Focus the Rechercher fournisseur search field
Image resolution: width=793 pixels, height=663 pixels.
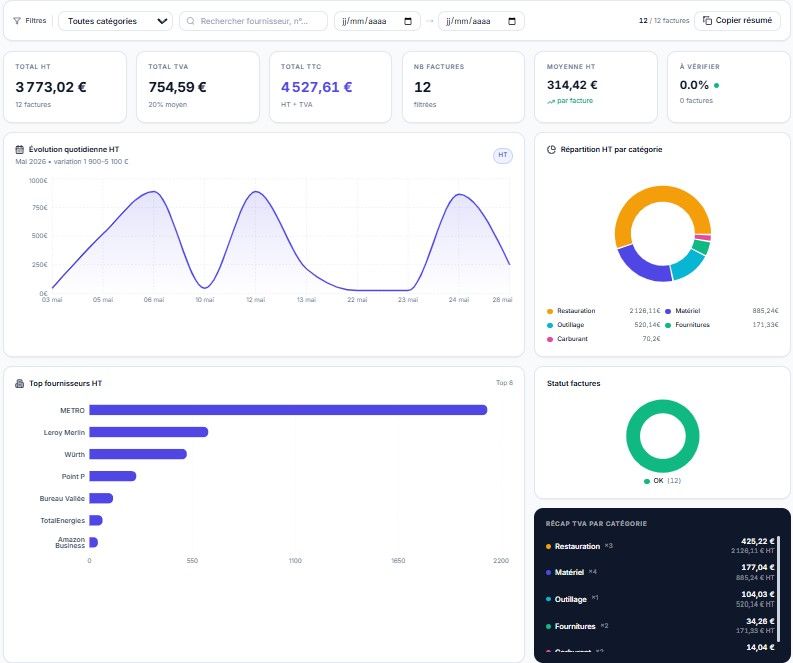[253, 21]
